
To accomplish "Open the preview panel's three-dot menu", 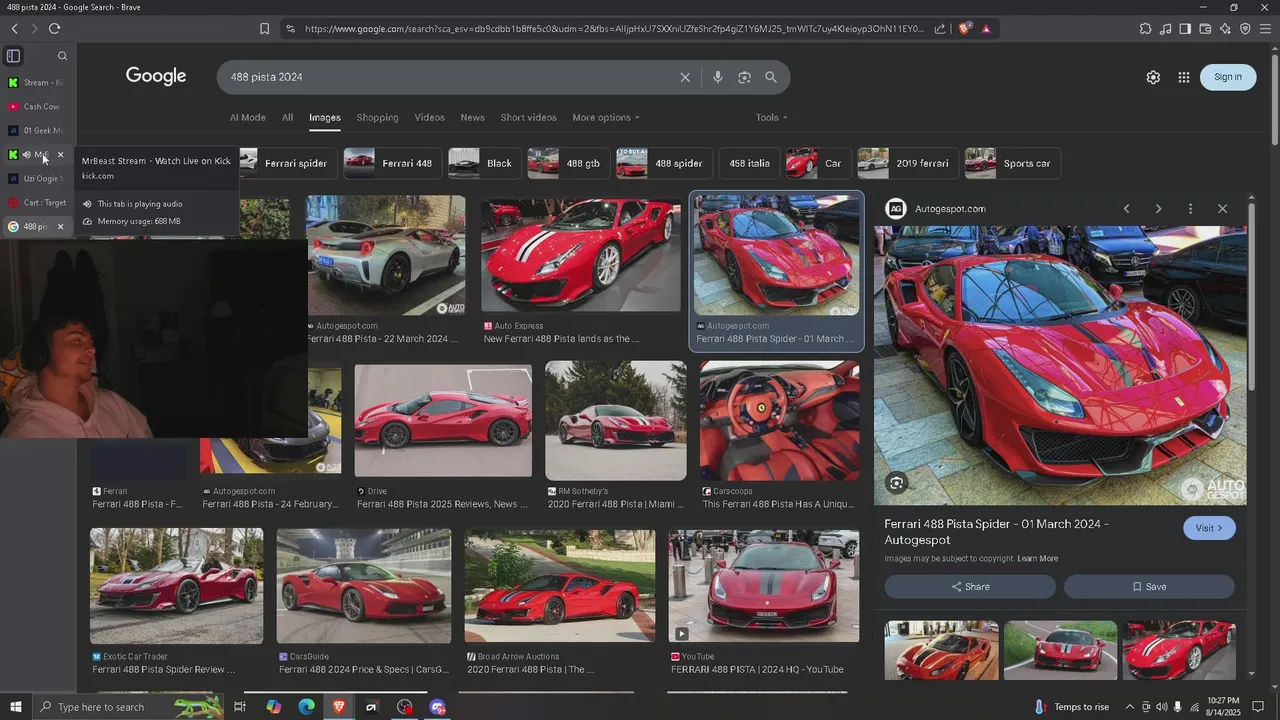I will tap(1190, 209).
